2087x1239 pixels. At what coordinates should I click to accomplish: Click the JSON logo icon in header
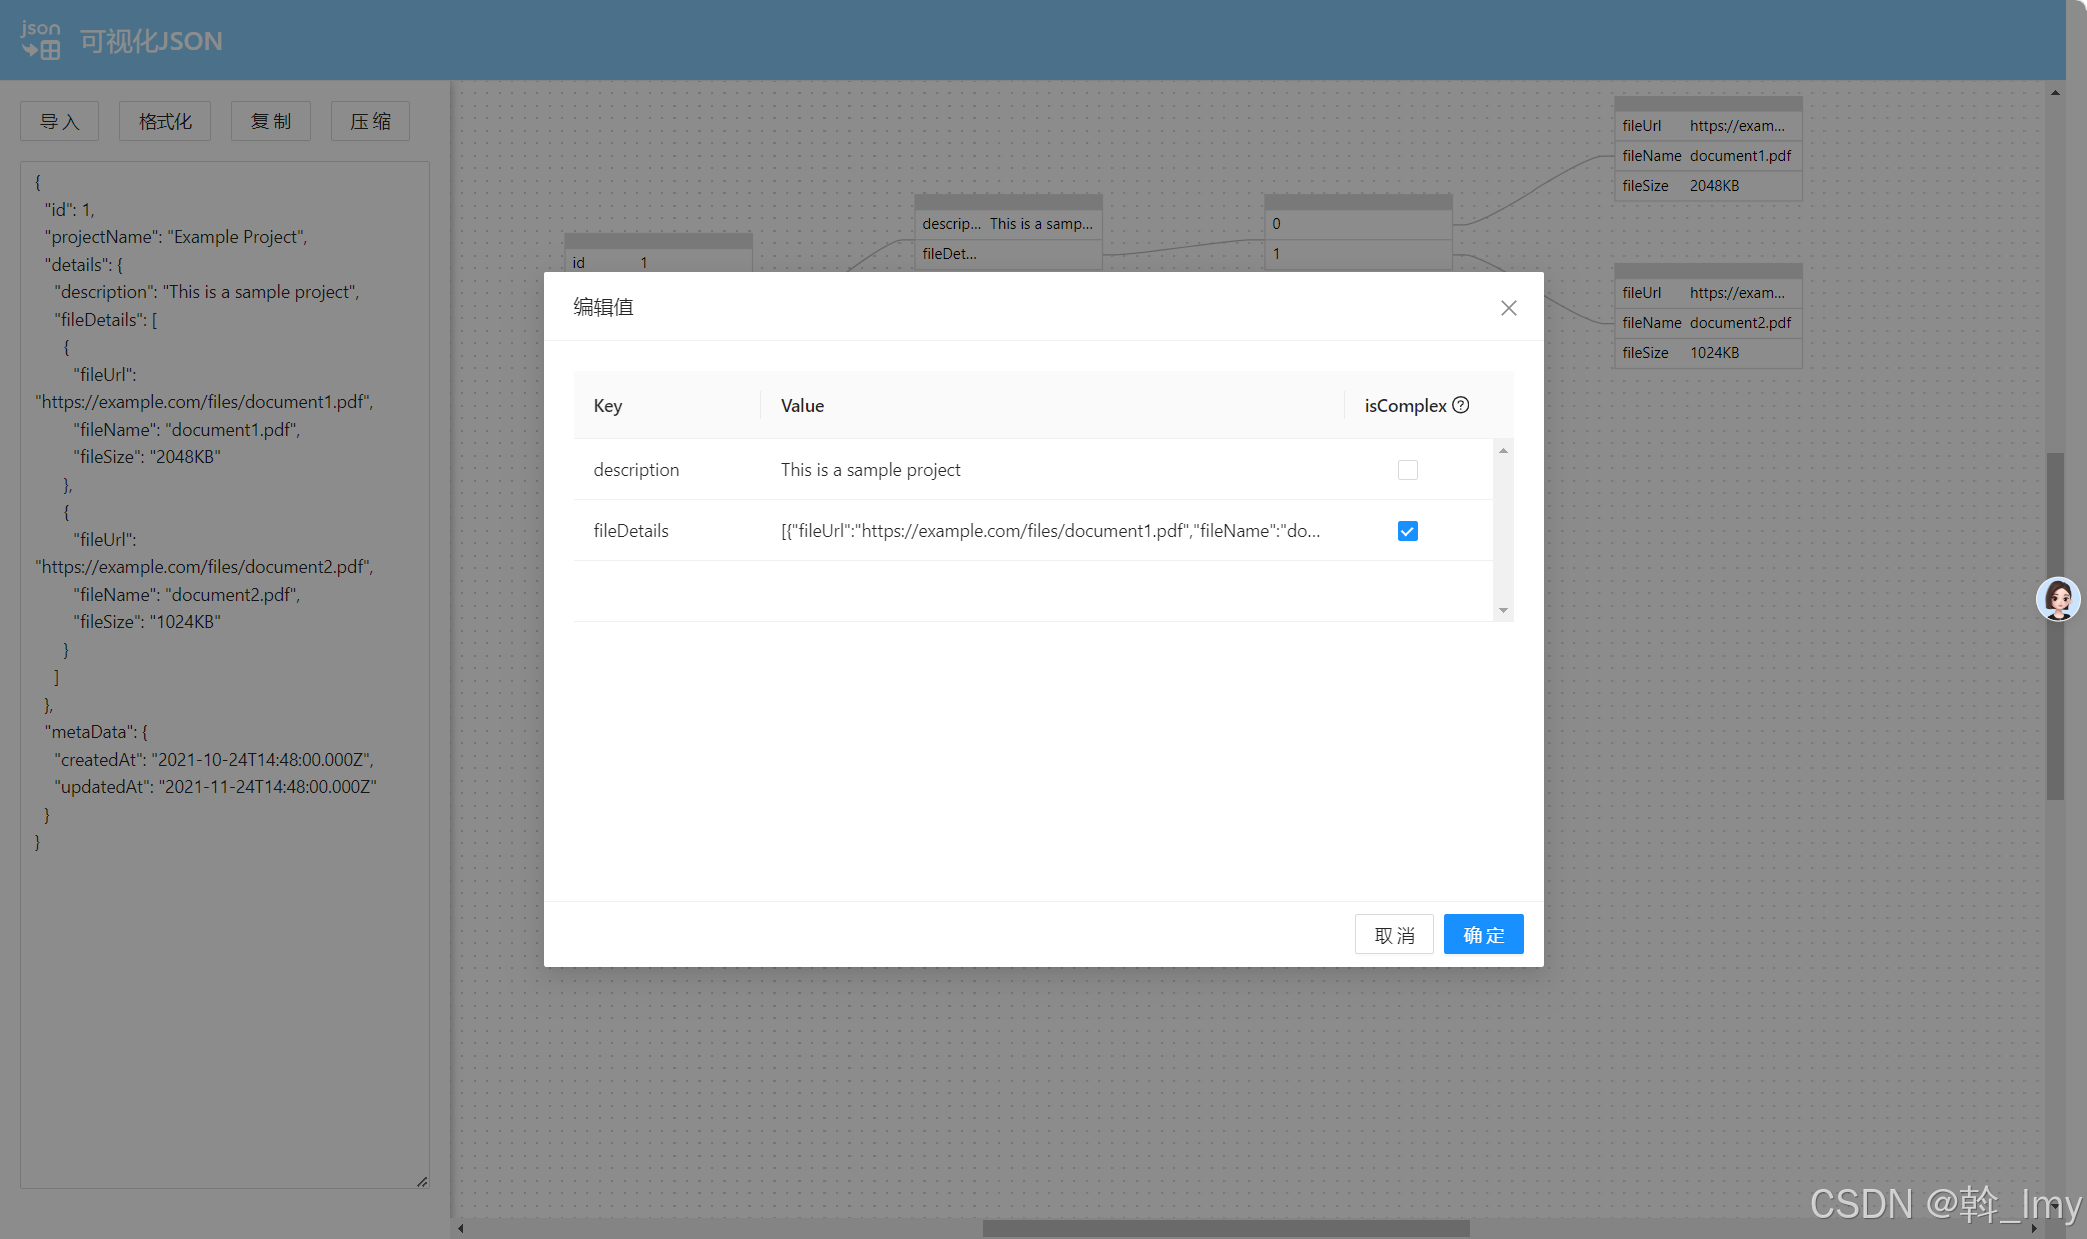(x=40, y=41)
